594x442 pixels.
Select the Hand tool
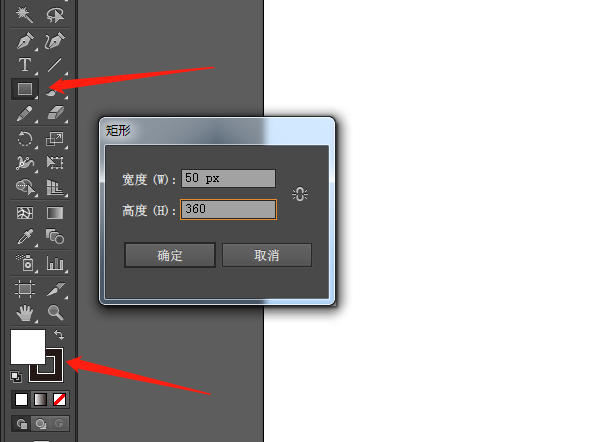tap(25, 313)
